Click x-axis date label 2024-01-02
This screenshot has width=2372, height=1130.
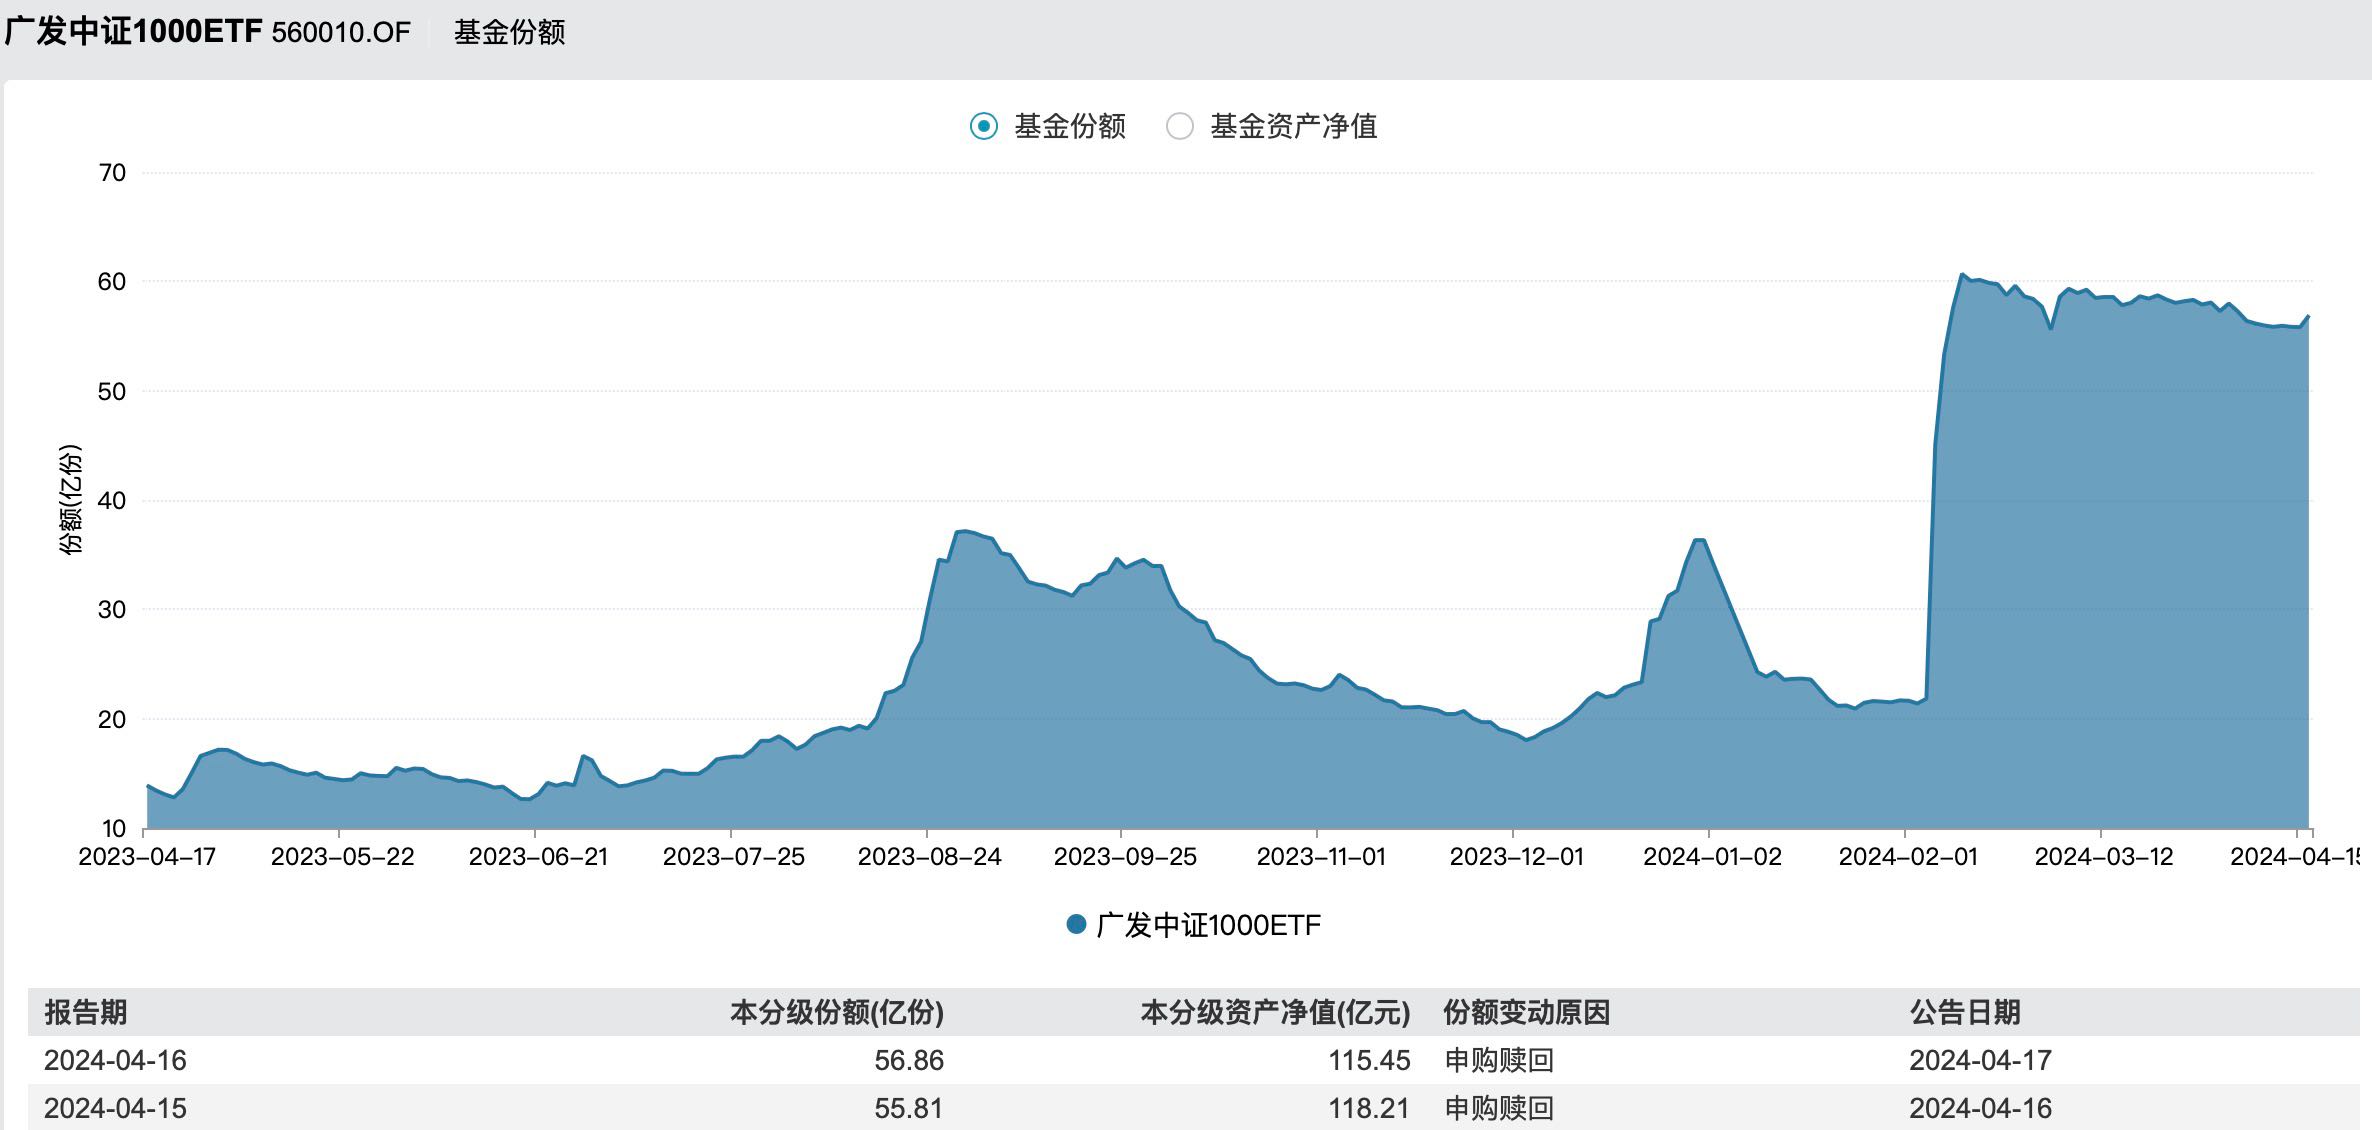tap(1712, 857)
